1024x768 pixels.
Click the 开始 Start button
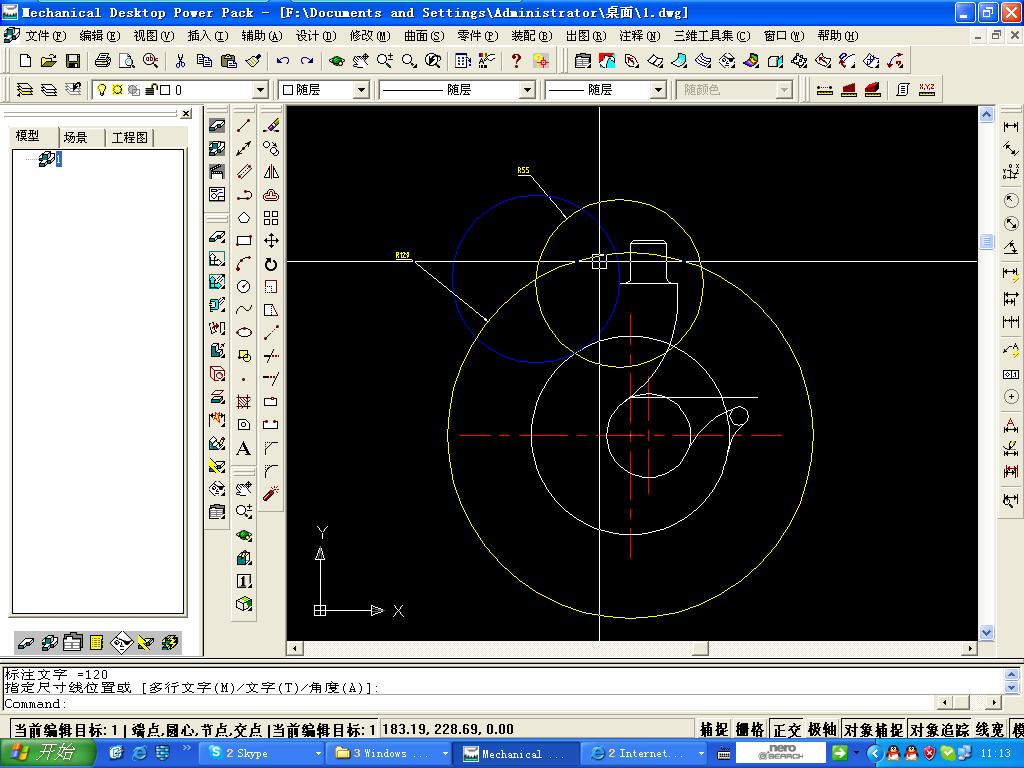pos(46,753)
